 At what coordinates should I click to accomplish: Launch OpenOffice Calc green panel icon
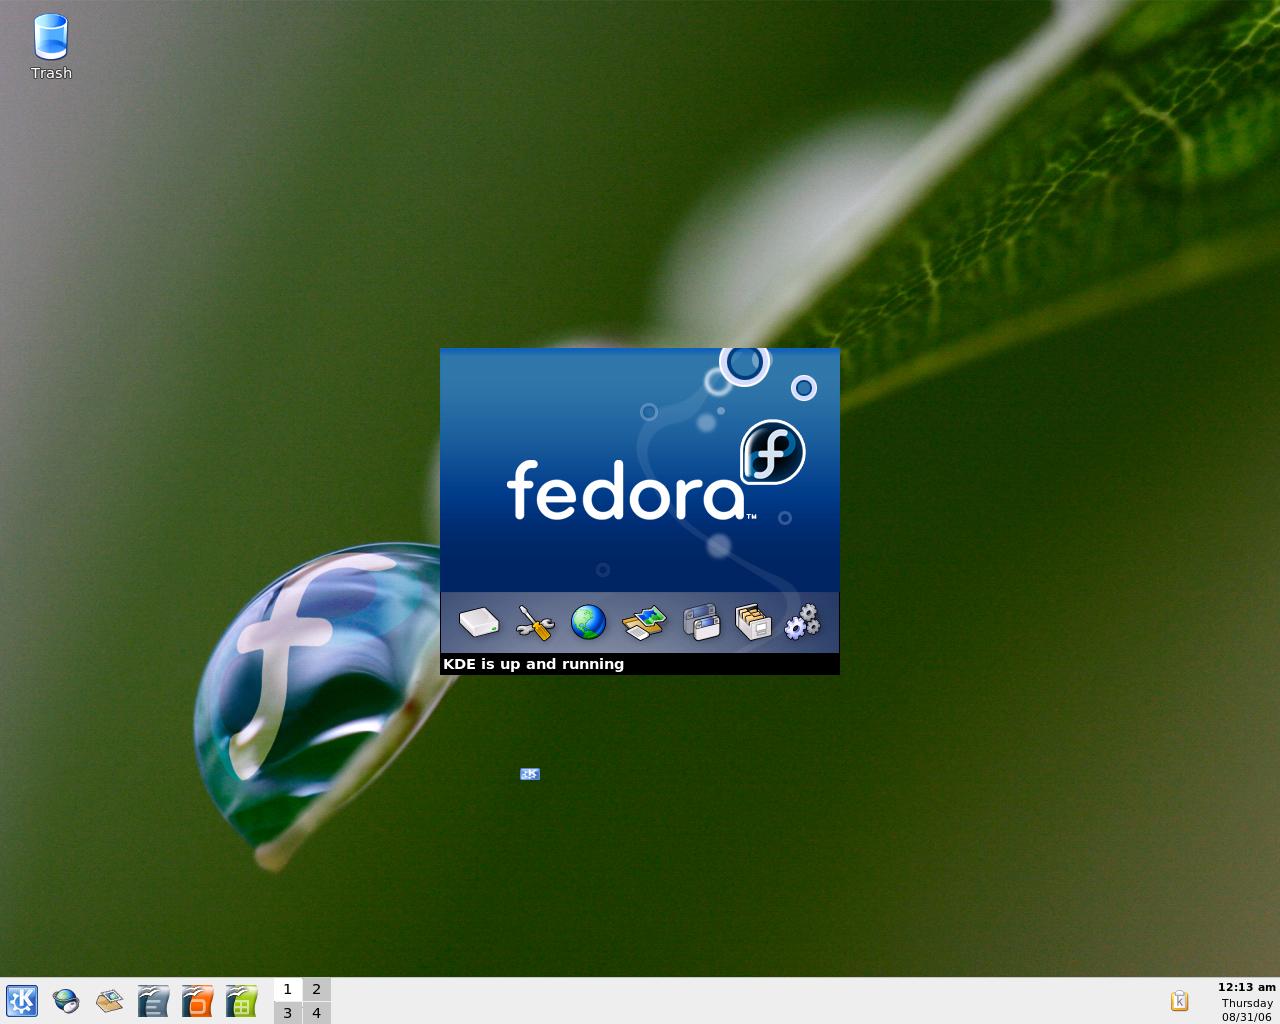click(x=241, y=1001)
